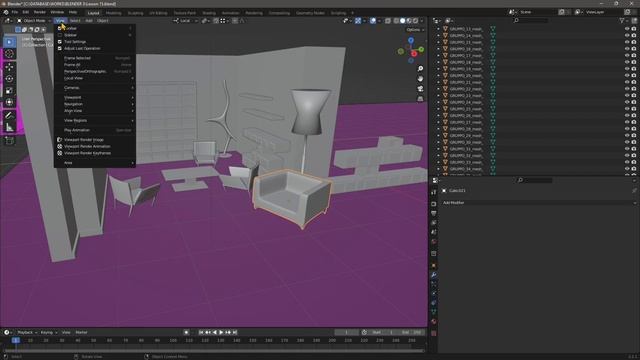The width and height of the screenshot is (640, 360).
Task: Open the Add Modifier dropdown
Action: click(539, 203)
